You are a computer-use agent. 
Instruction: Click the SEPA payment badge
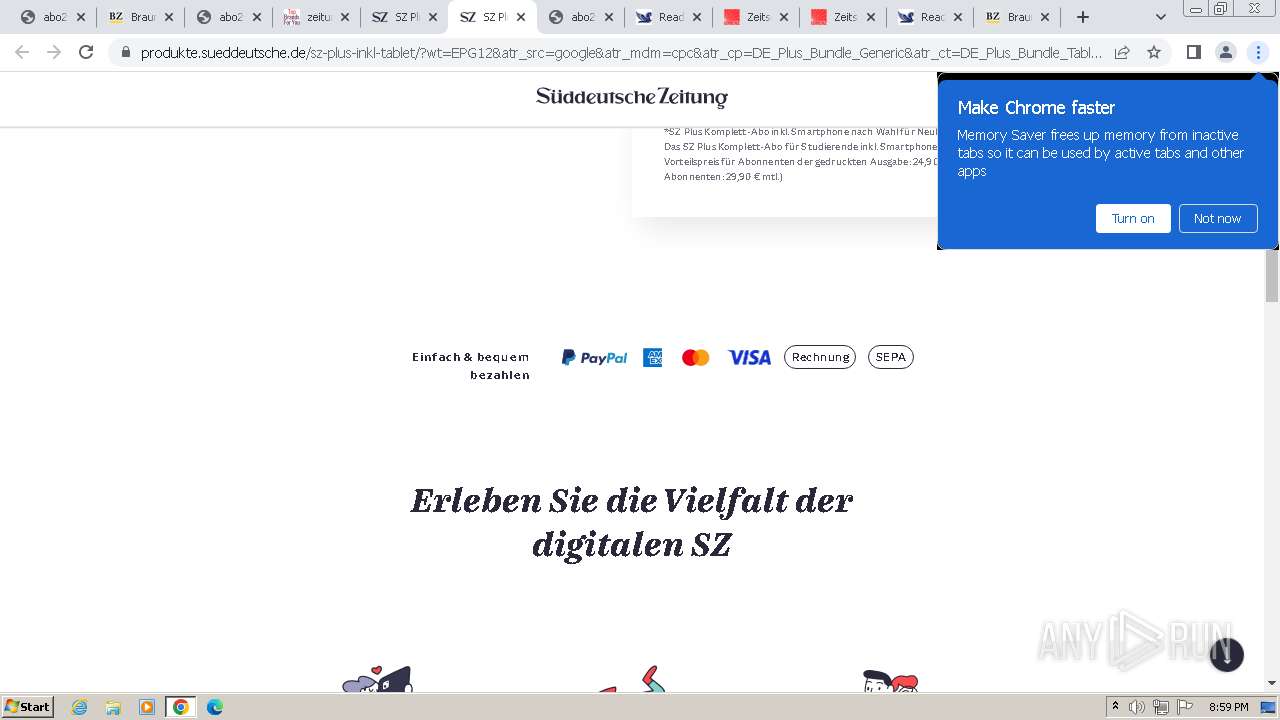point(890,357)
